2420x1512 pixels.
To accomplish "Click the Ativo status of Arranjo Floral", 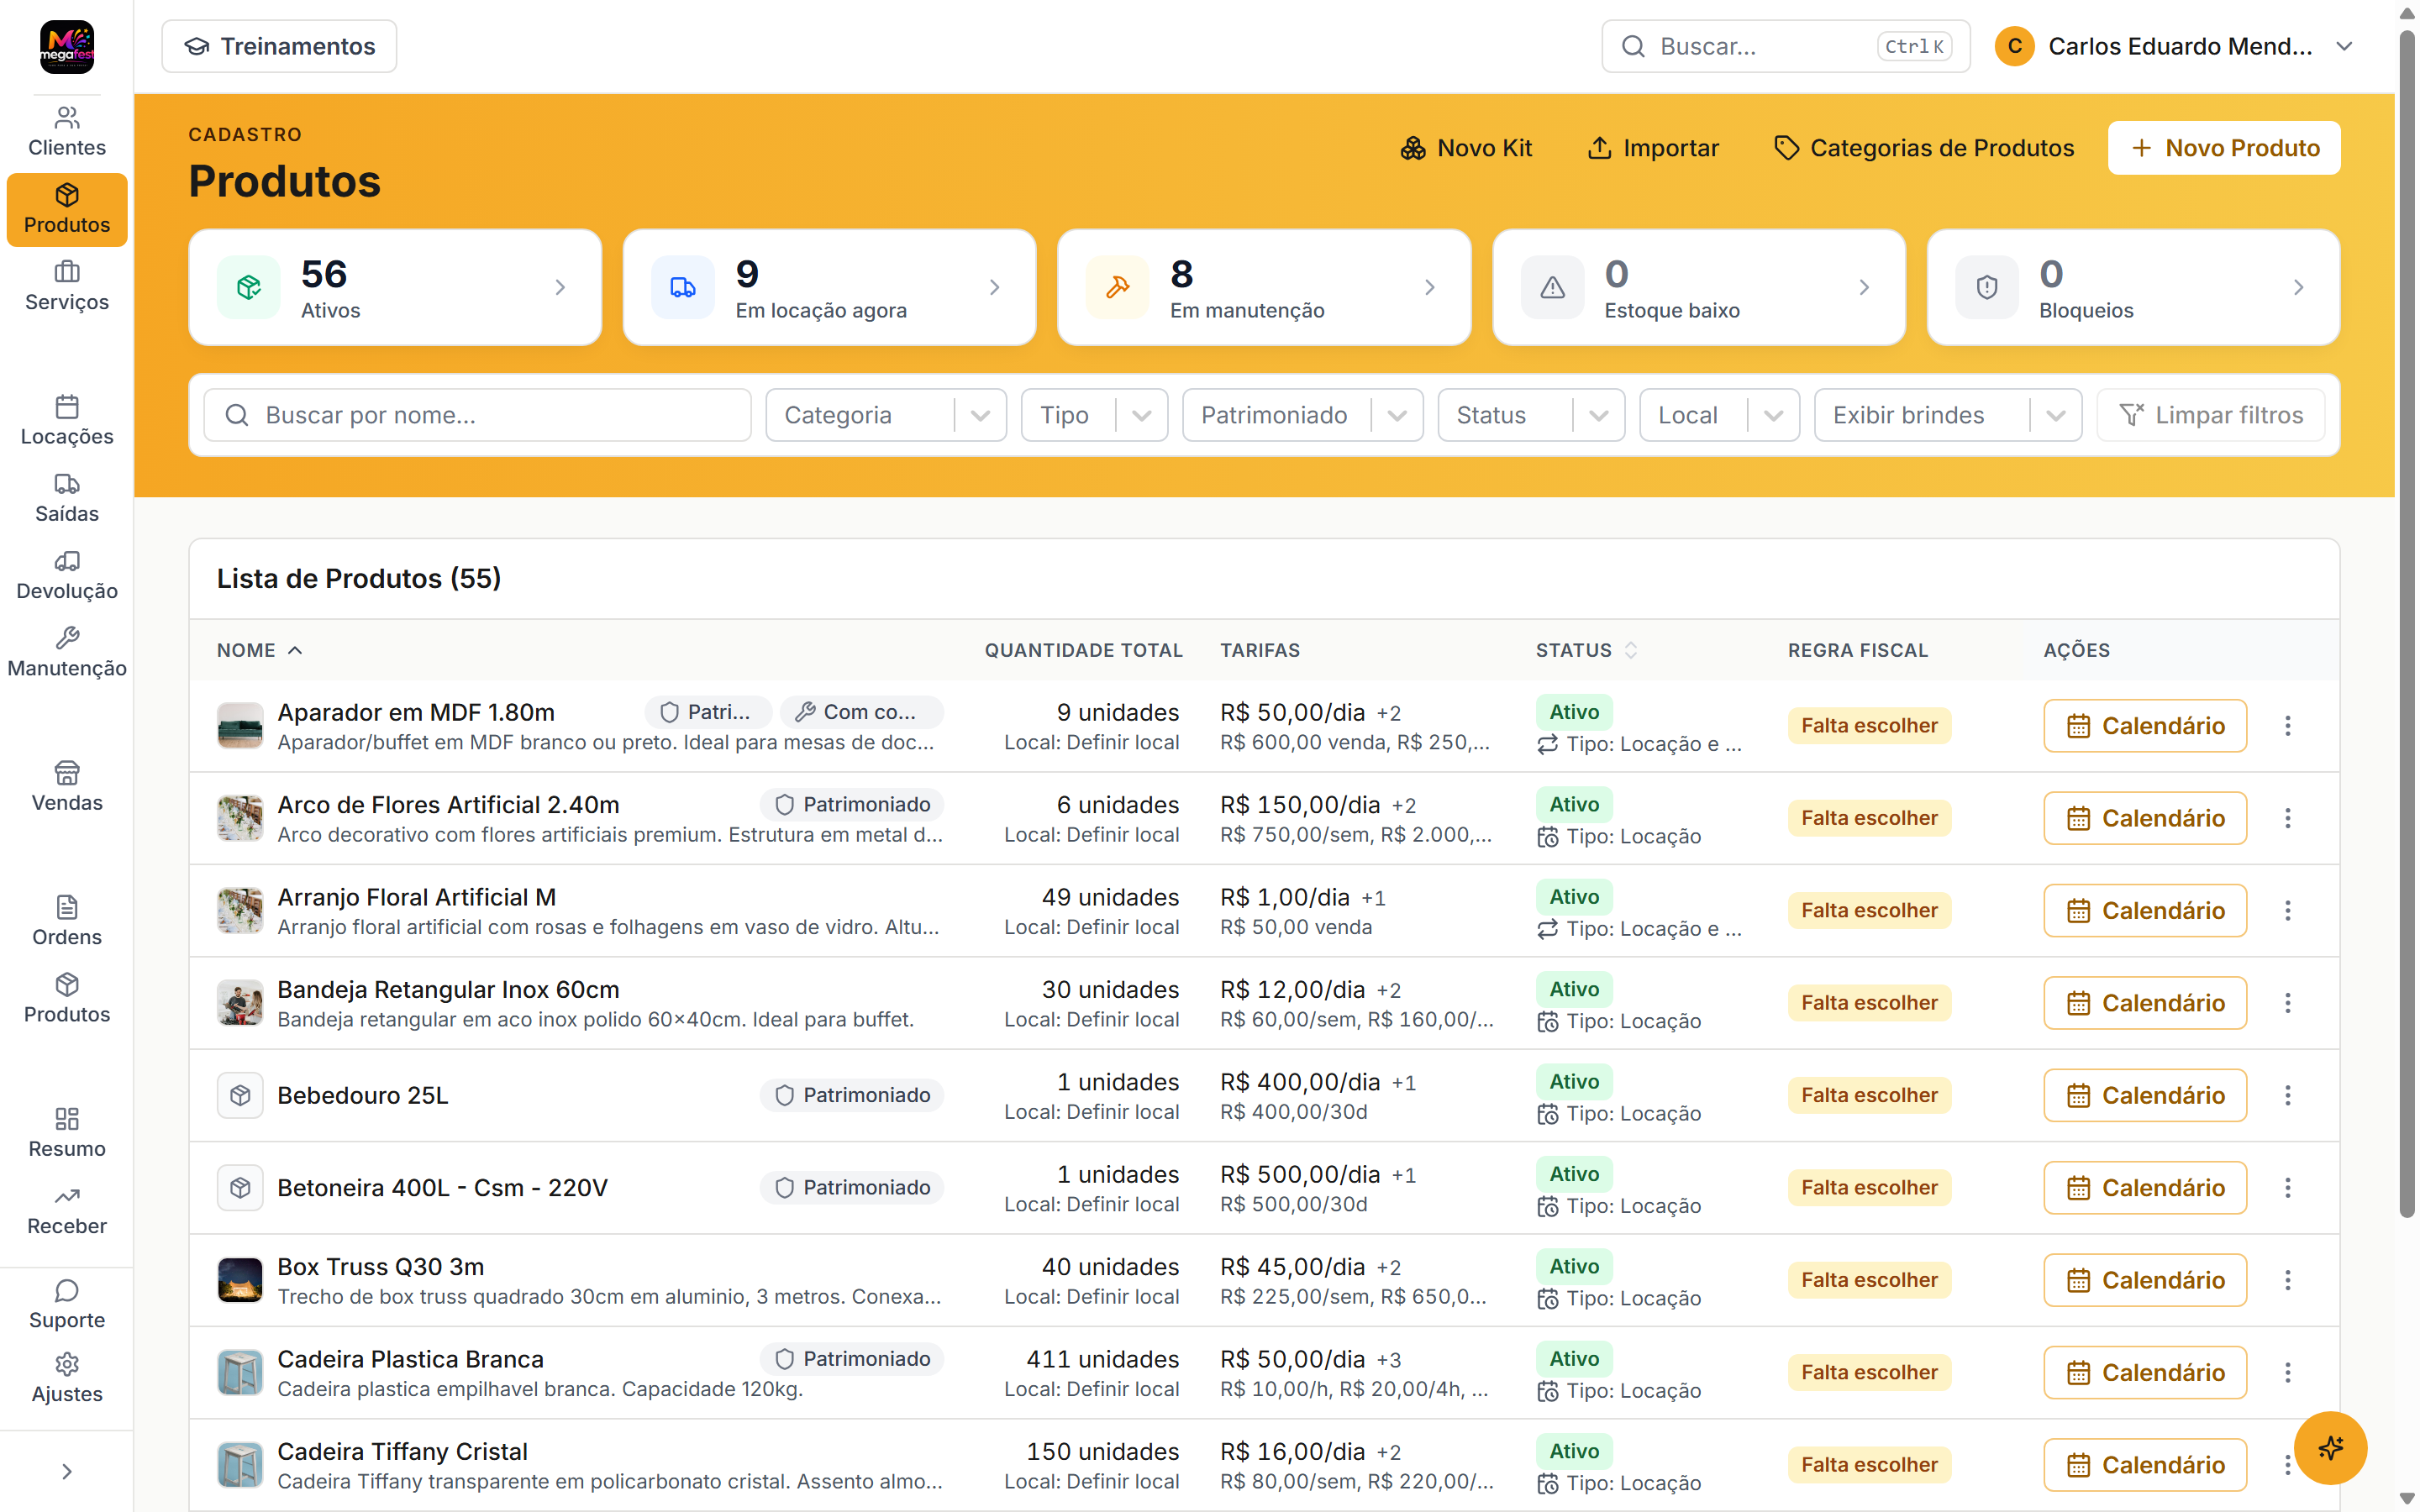I will point(1574,897).
